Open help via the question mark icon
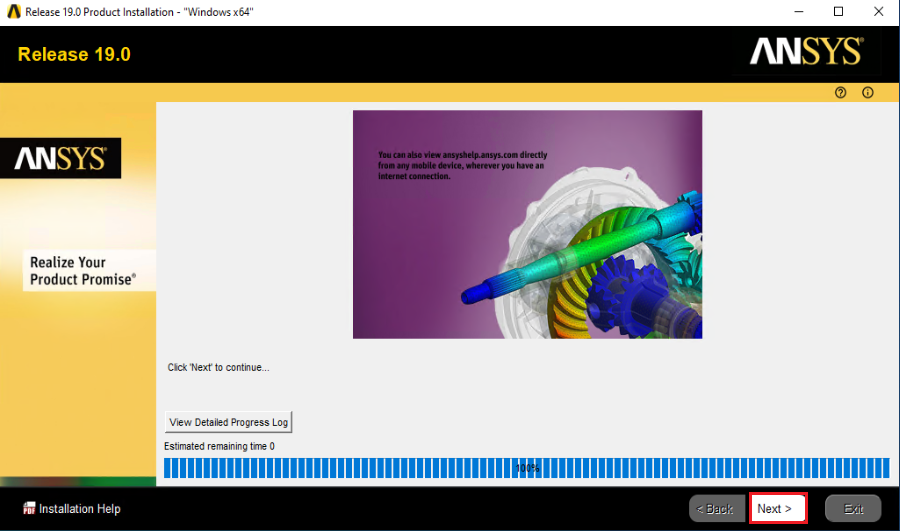The width and height of the screenshot is (900, 531). (x=840, y=92)
